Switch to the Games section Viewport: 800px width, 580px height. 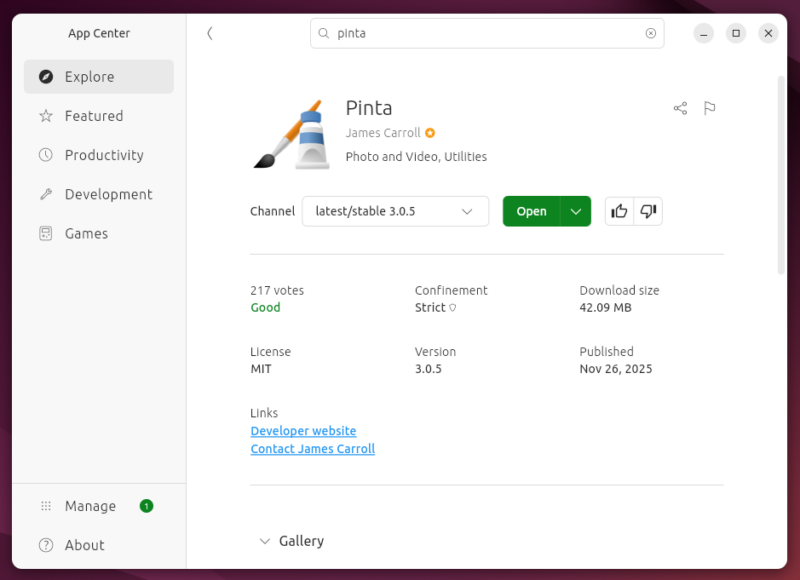[x=45, y=233]
